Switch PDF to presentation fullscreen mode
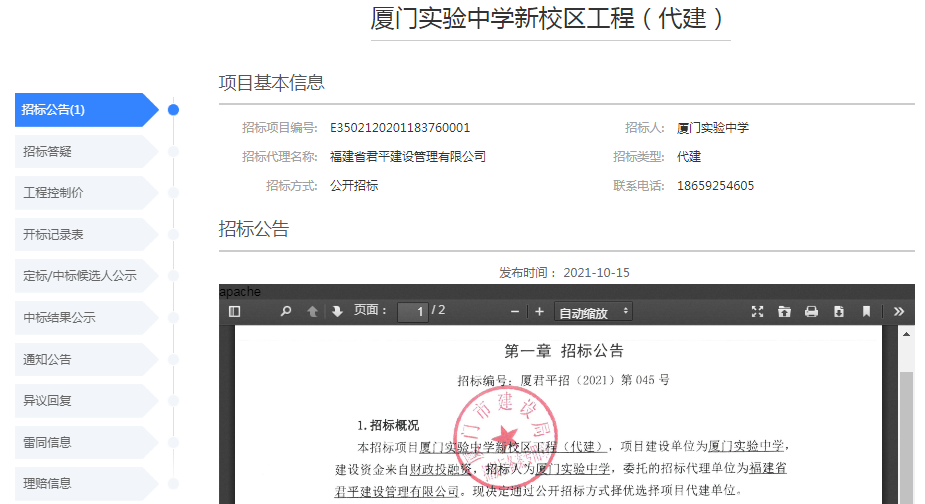The height and width of the screenshot is (504, 925). (x=757, y=312)
